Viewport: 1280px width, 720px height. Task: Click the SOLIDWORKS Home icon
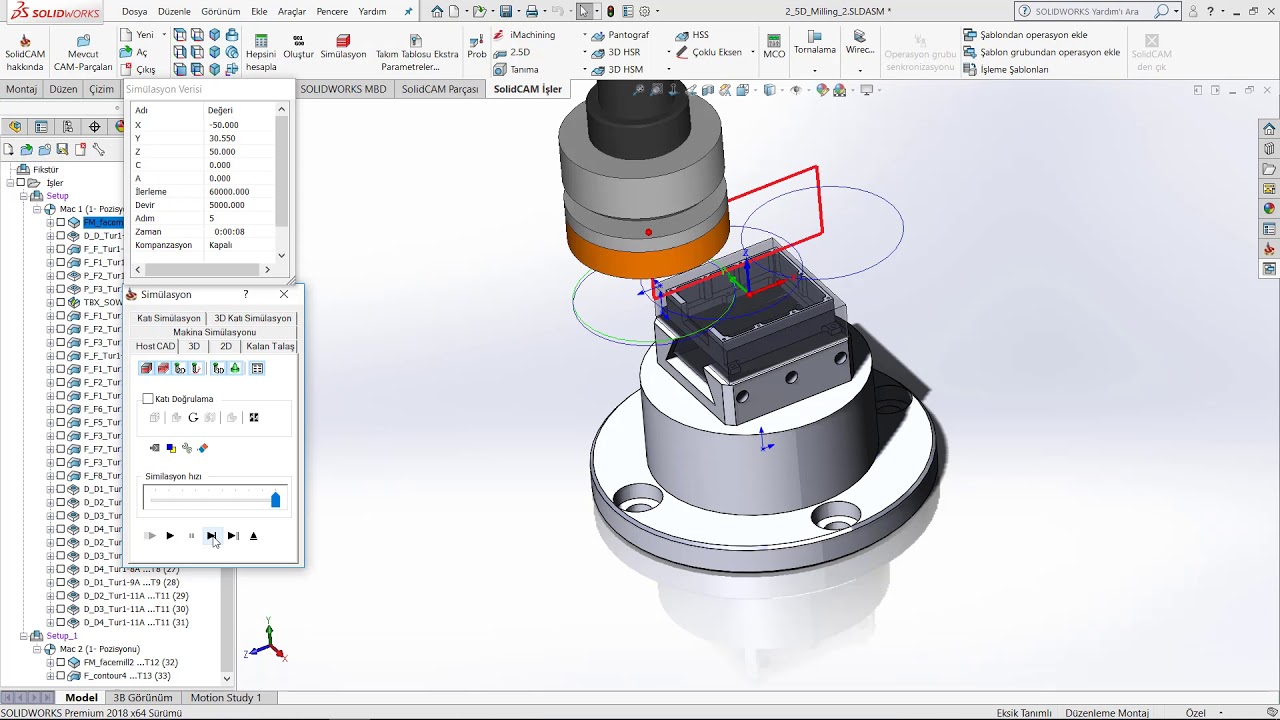(x=437, y=12)
